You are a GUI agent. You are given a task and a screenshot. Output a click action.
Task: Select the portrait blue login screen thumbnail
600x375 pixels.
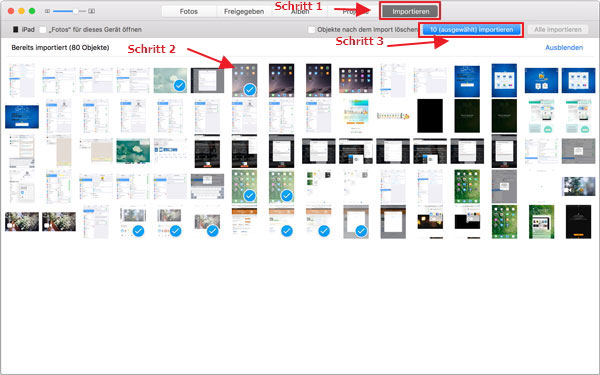pyautogui.click(x=467, y=81)
